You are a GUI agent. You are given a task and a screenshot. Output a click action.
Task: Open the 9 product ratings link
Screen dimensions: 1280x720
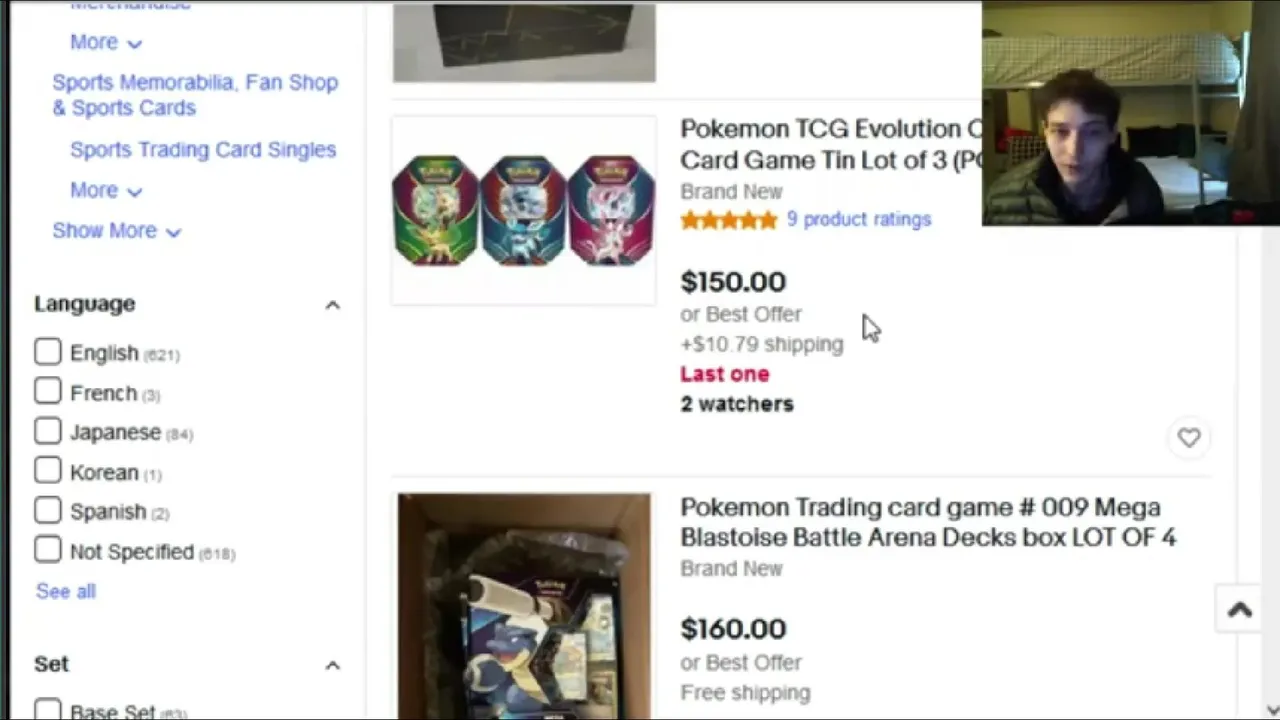[x=858, y=219]
